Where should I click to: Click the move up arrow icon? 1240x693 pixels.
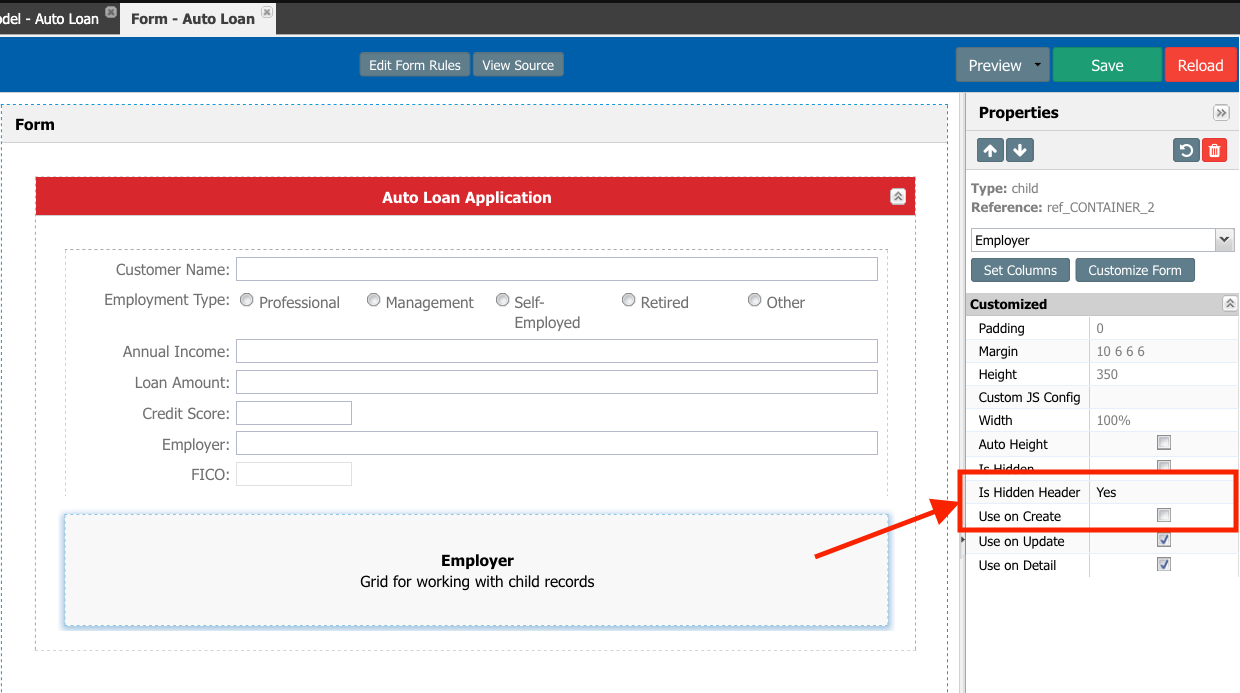pos(990,151)
